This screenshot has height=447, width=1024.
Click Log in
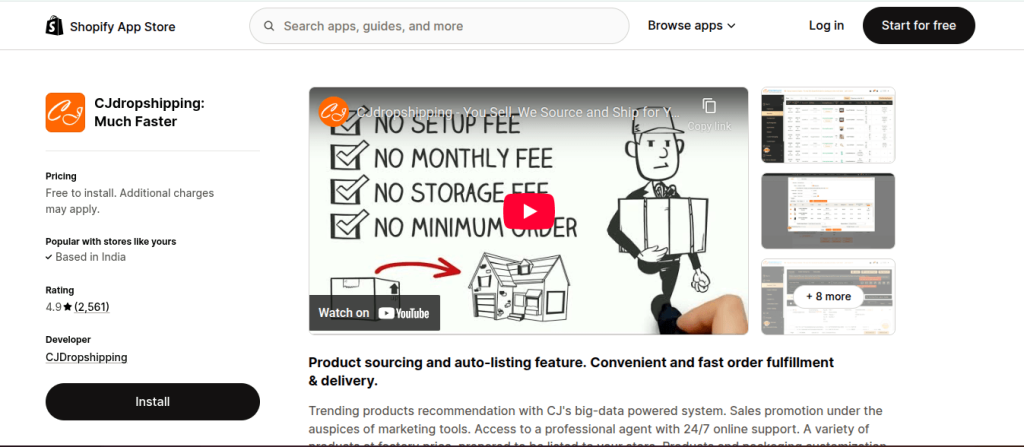[x=826, y=25]
